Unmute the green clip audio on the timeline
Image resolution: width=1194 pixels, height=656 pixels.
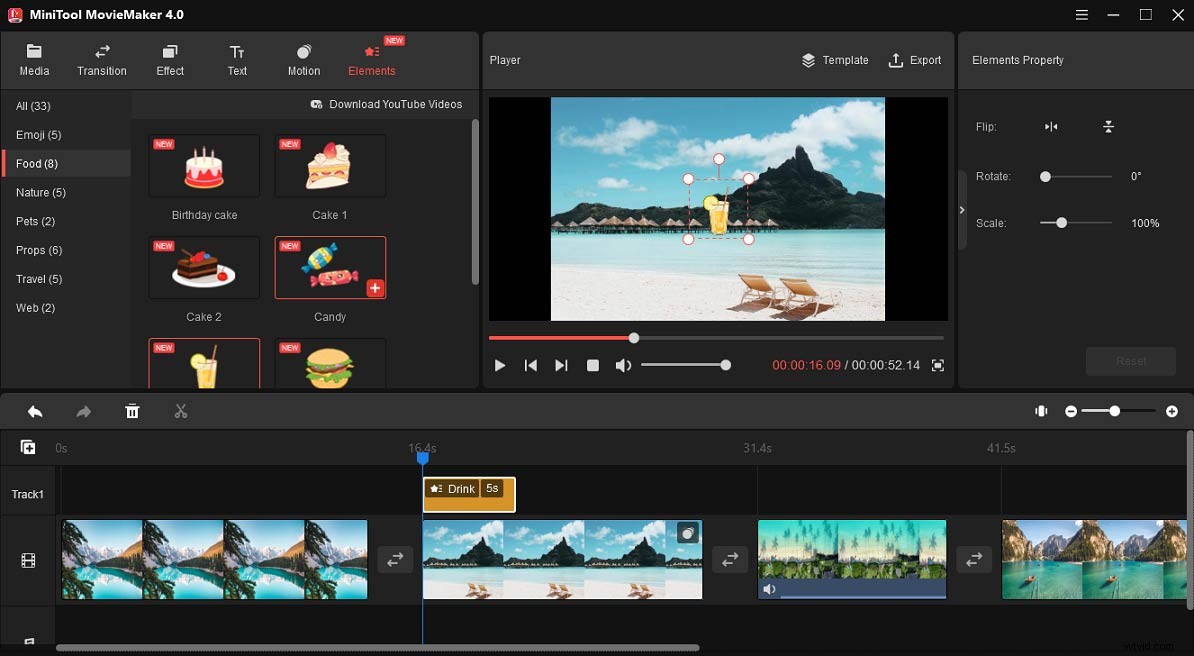[769, 589]
